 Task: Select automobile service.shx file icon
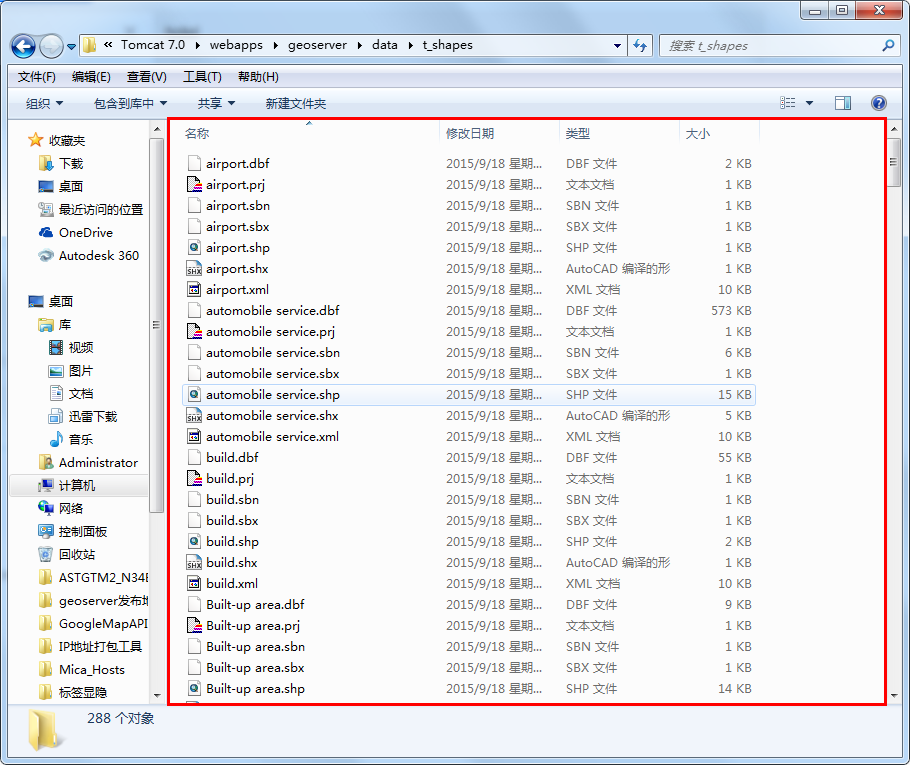194,416
